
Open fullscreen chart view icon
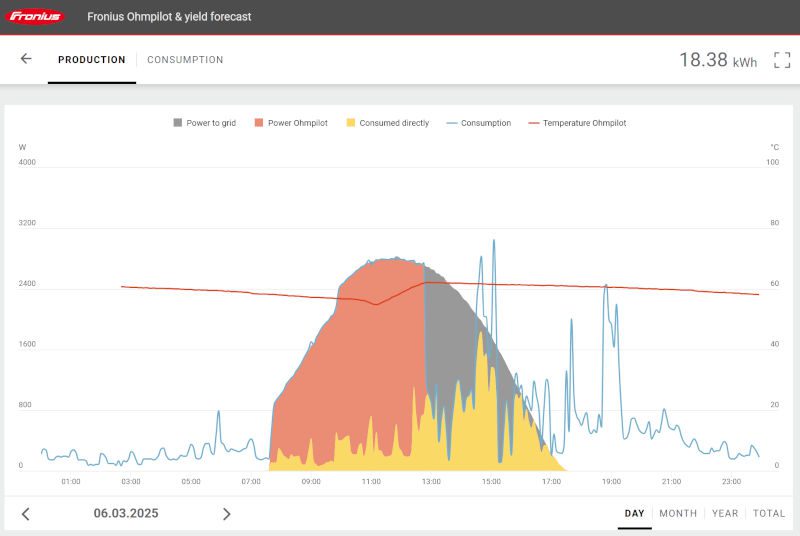782,60
